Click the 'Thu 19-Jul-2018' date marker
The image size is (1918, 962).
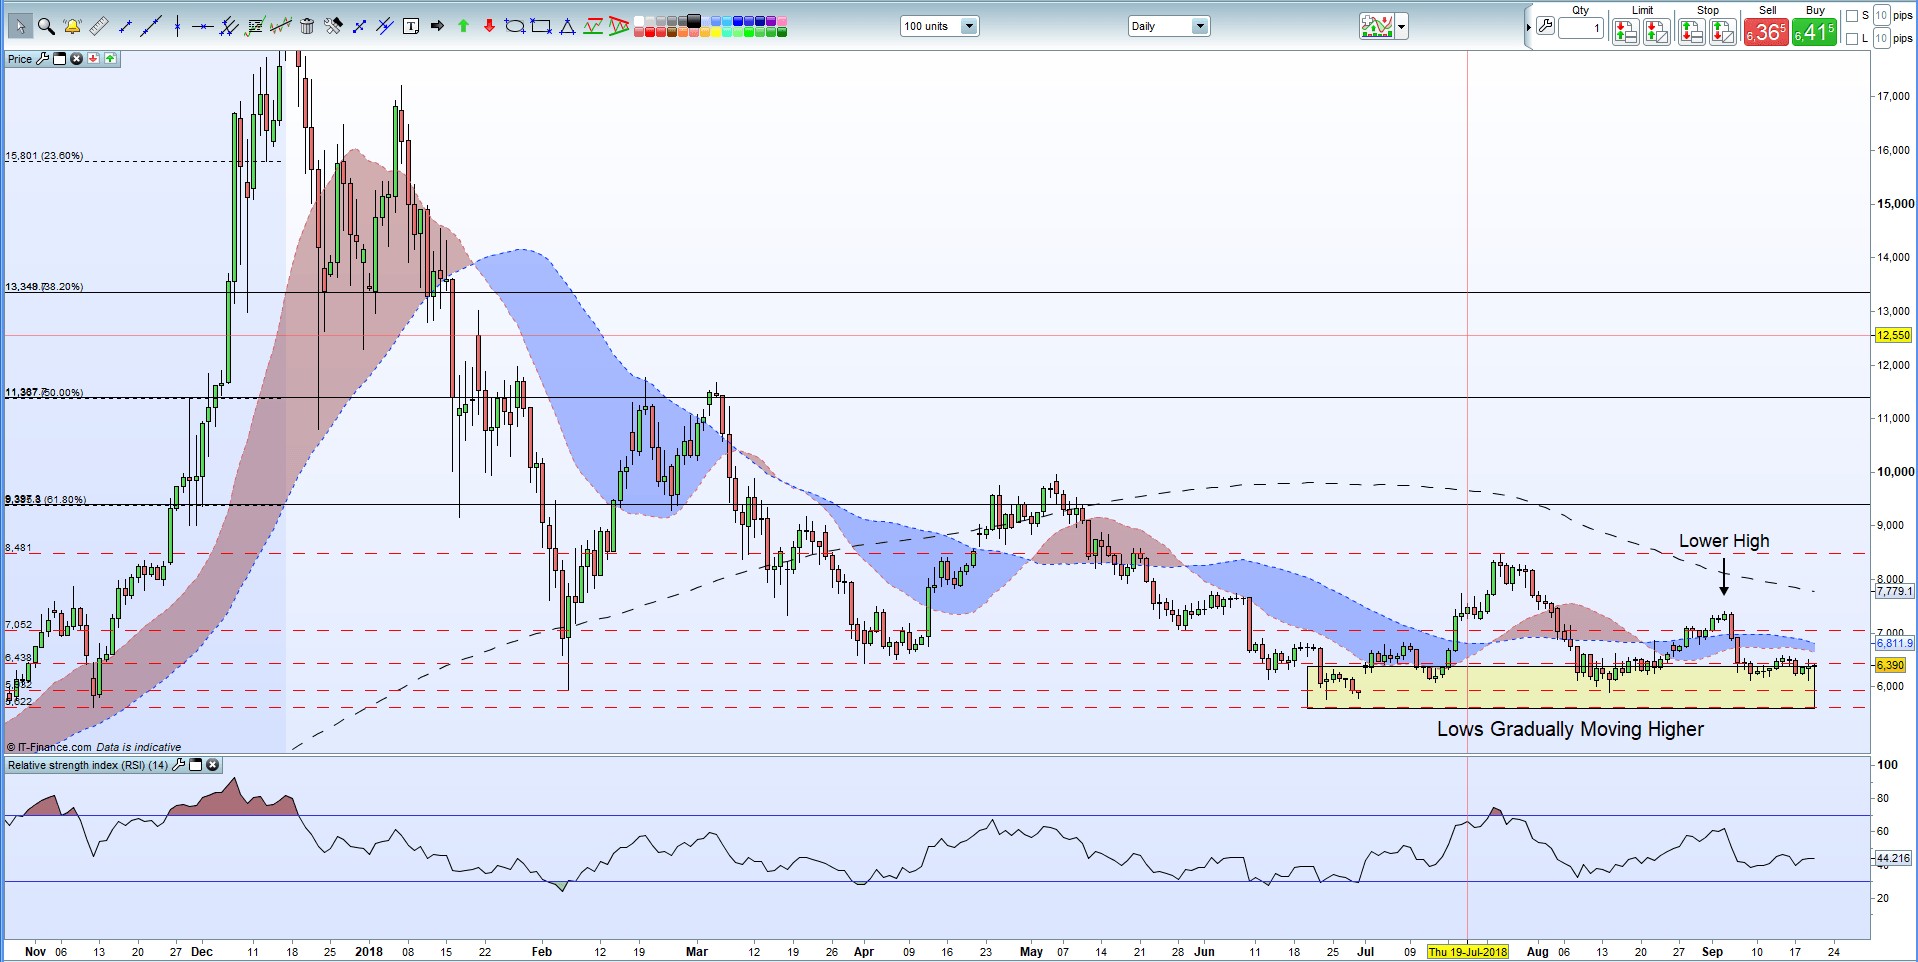coord(1467,951)
